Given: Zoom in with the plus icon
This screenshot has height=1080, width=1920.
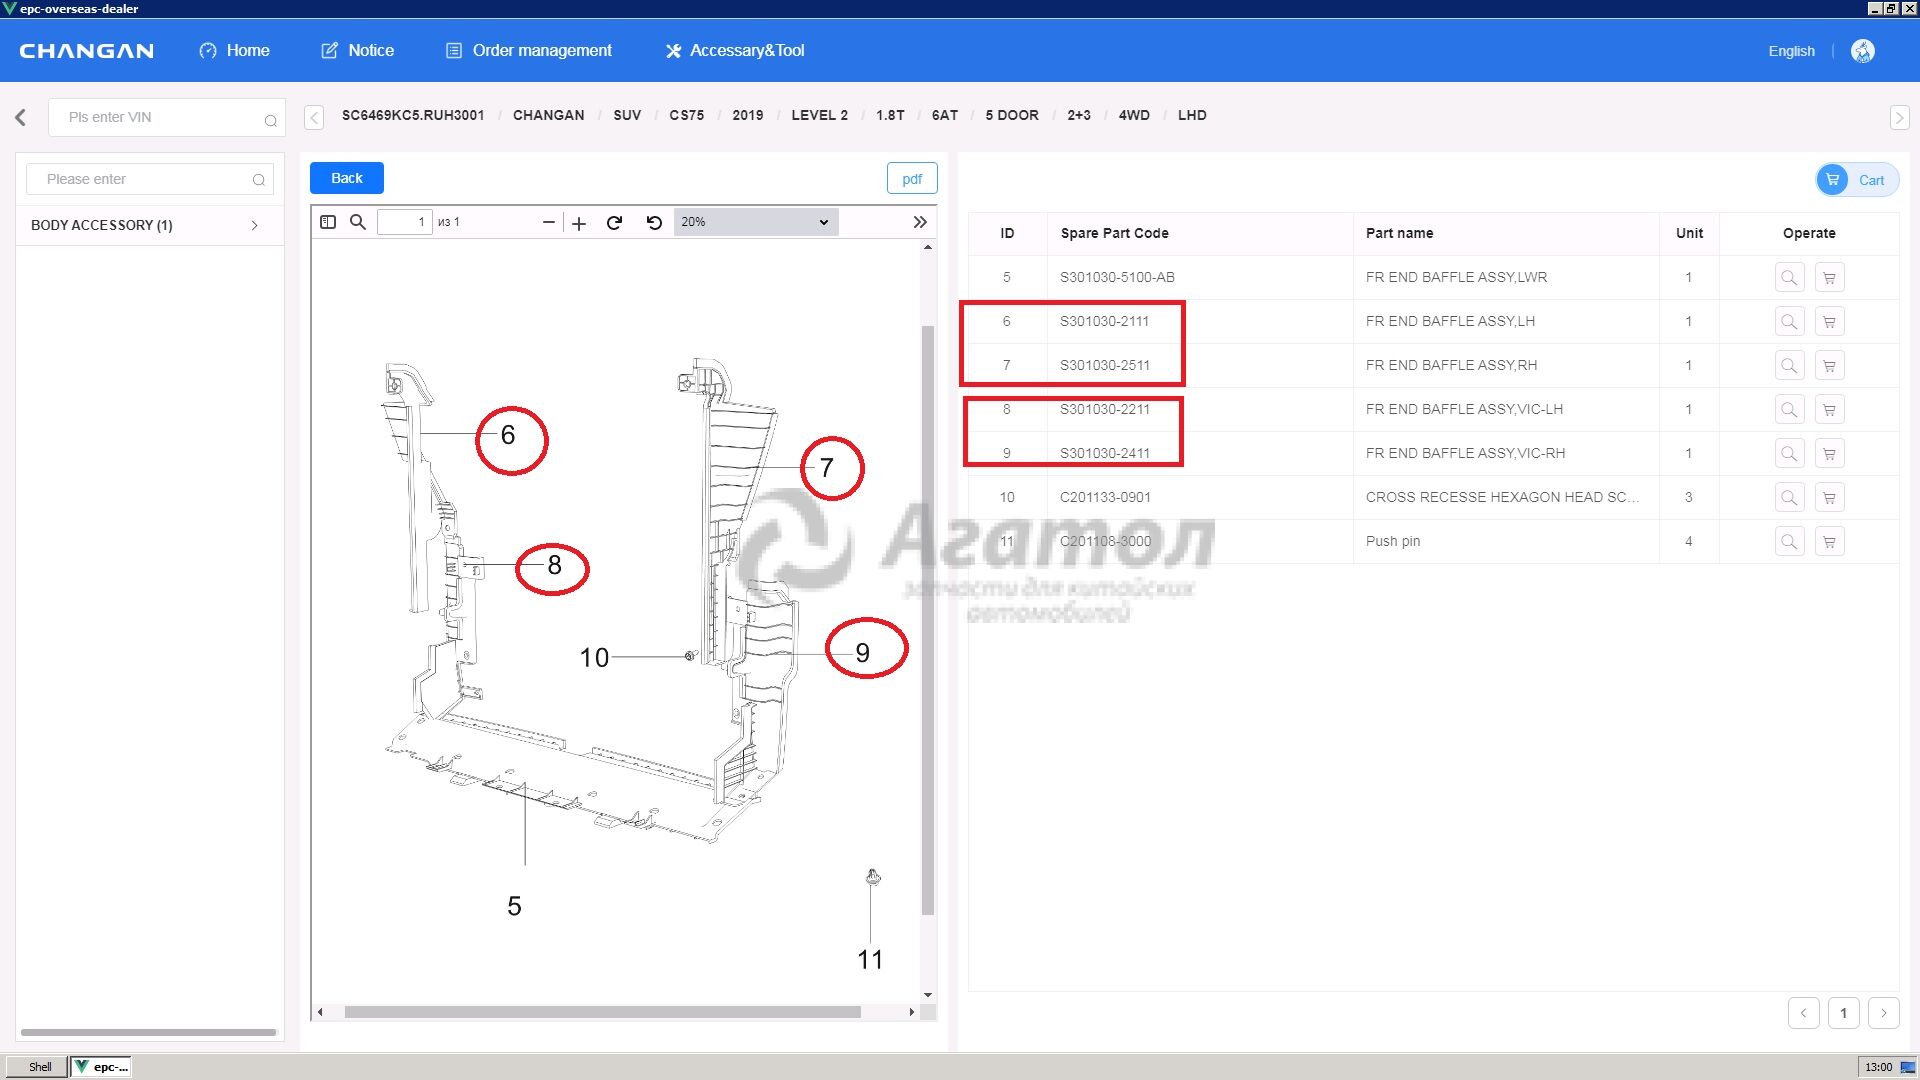Looking at the screenshot, I should (x=579, y=223).
